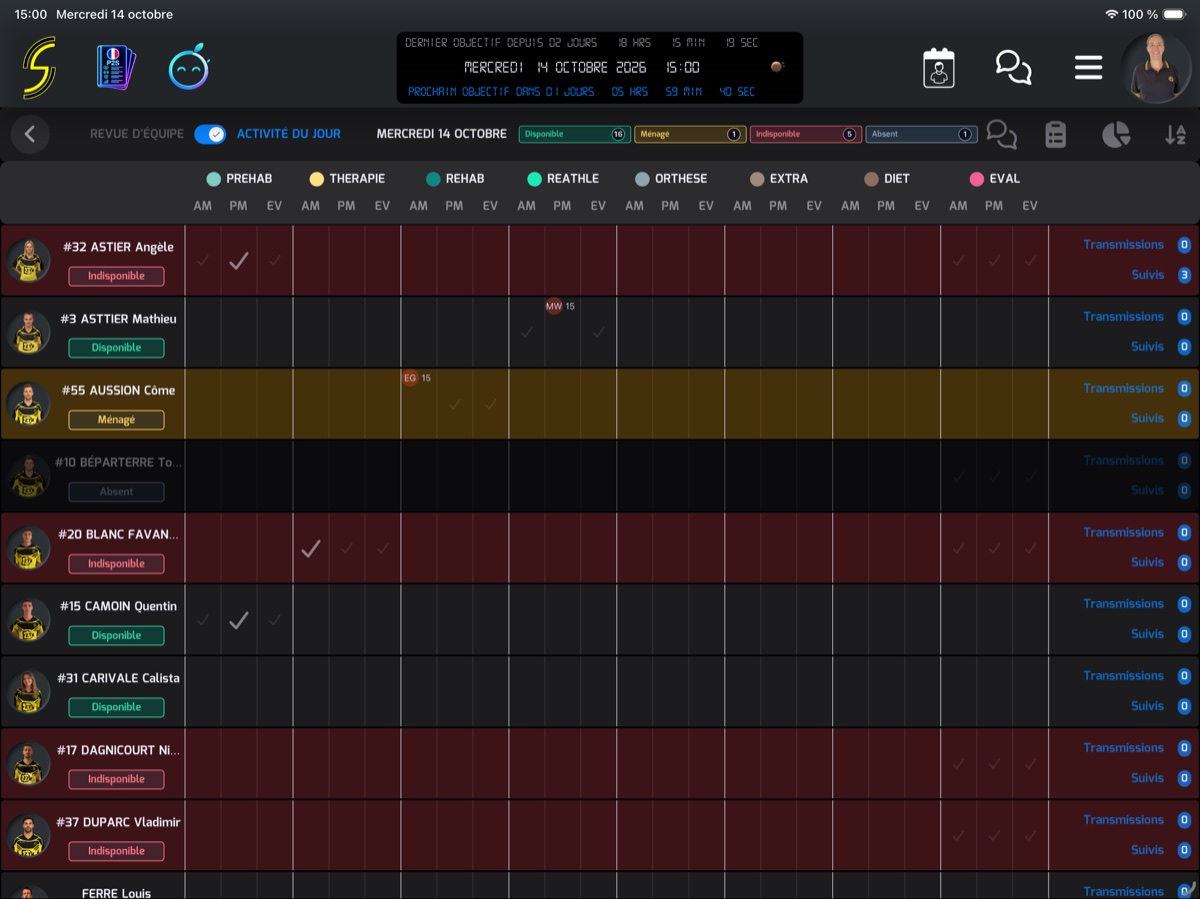Open the EG 15 marker for AUSSION Côme
This screenshot has height=899, width=1200.
(416, 378)
